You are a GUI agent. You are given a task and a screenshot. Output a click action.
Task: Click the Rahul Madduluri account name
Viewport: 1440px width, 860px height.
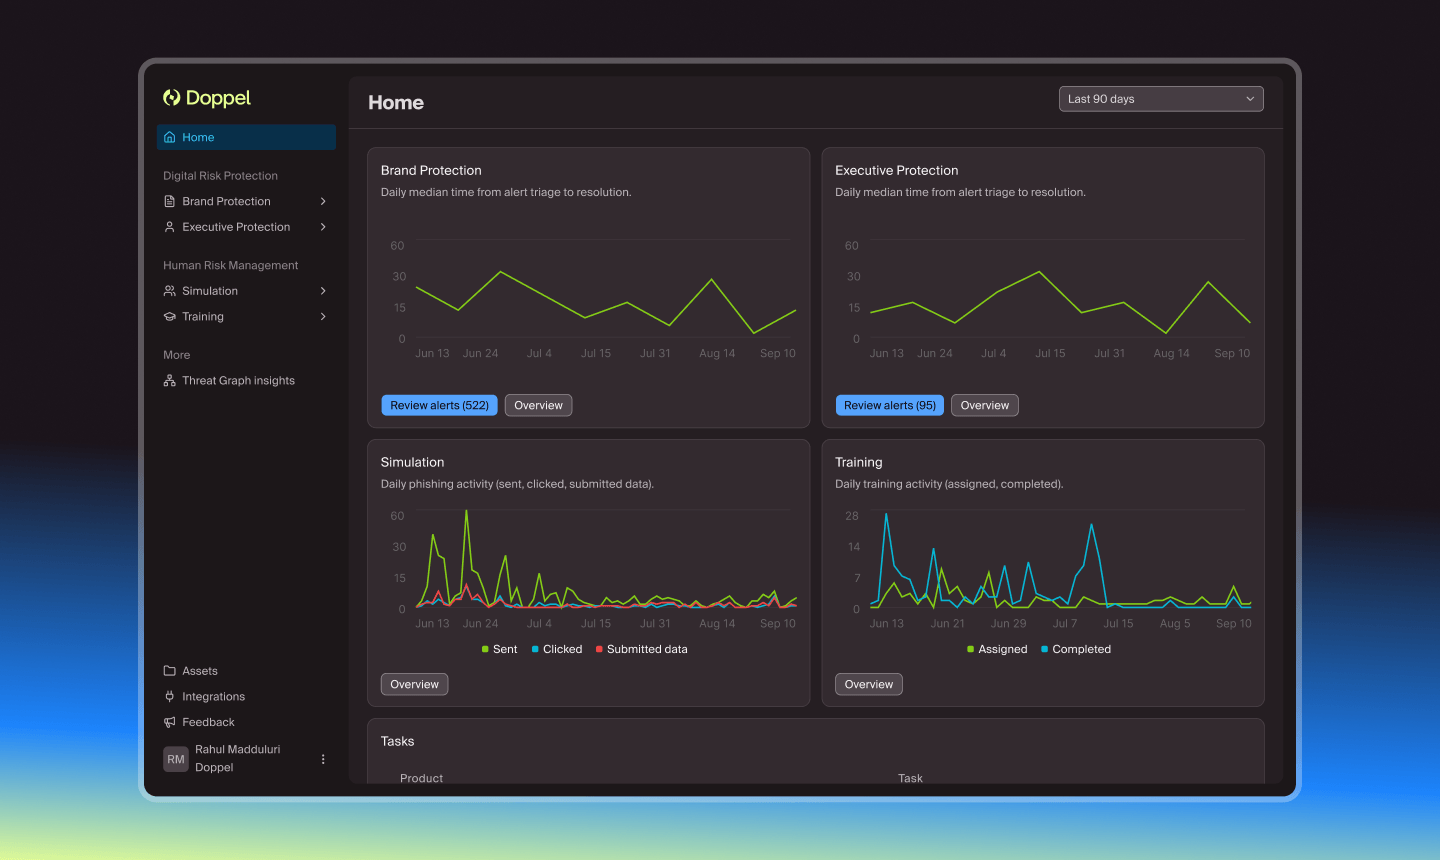(x=238, y=749)
